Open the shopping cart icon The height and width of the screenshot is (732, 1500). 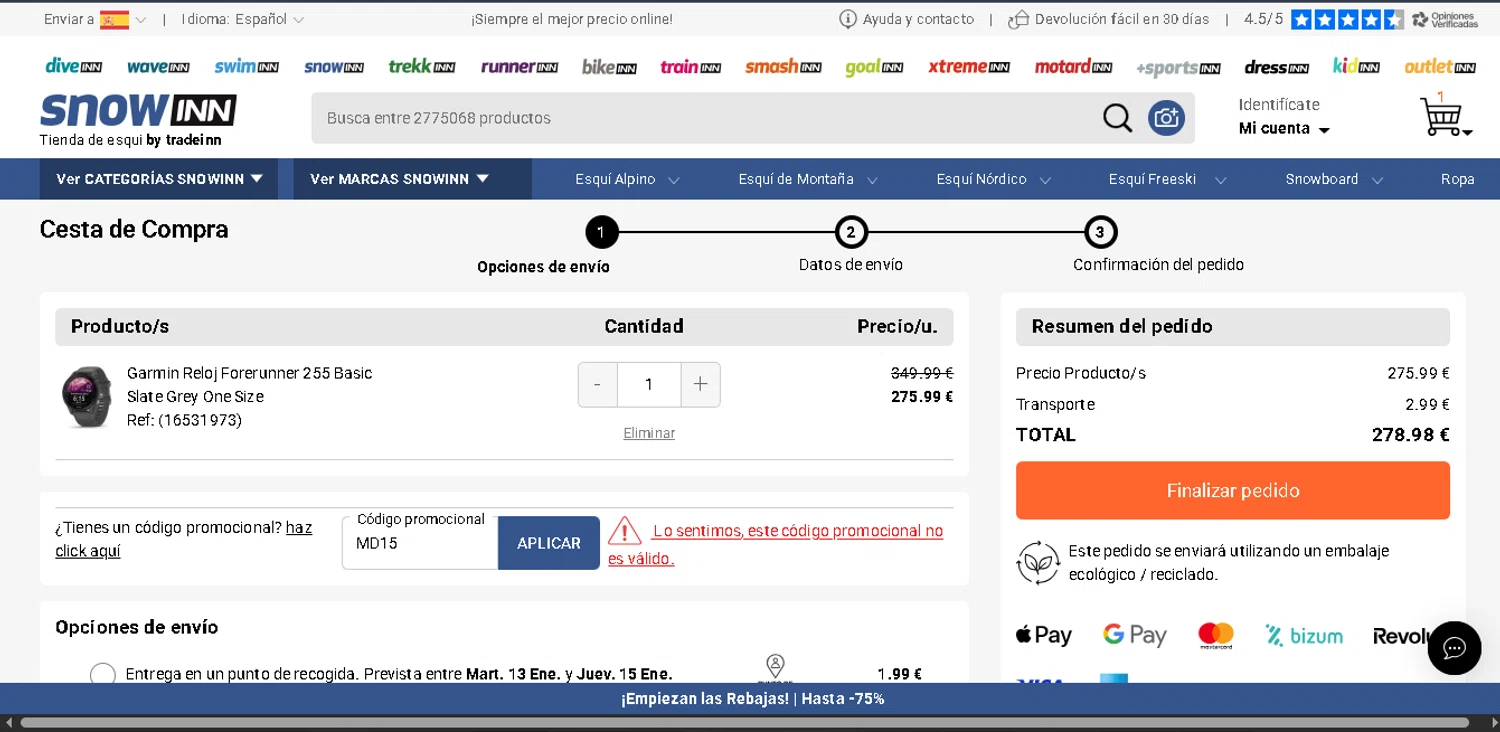pos(1444,116)
